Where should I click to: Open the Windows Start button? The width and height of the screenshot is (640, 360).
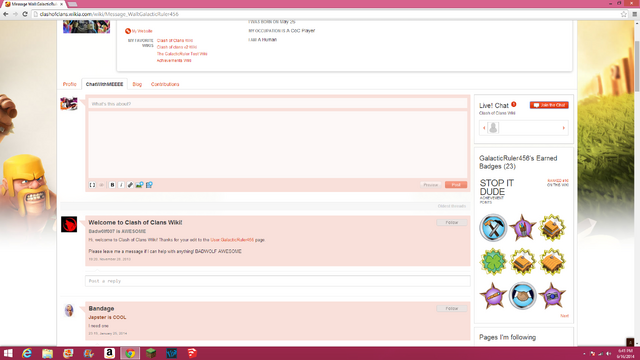(x=8, y=353)
